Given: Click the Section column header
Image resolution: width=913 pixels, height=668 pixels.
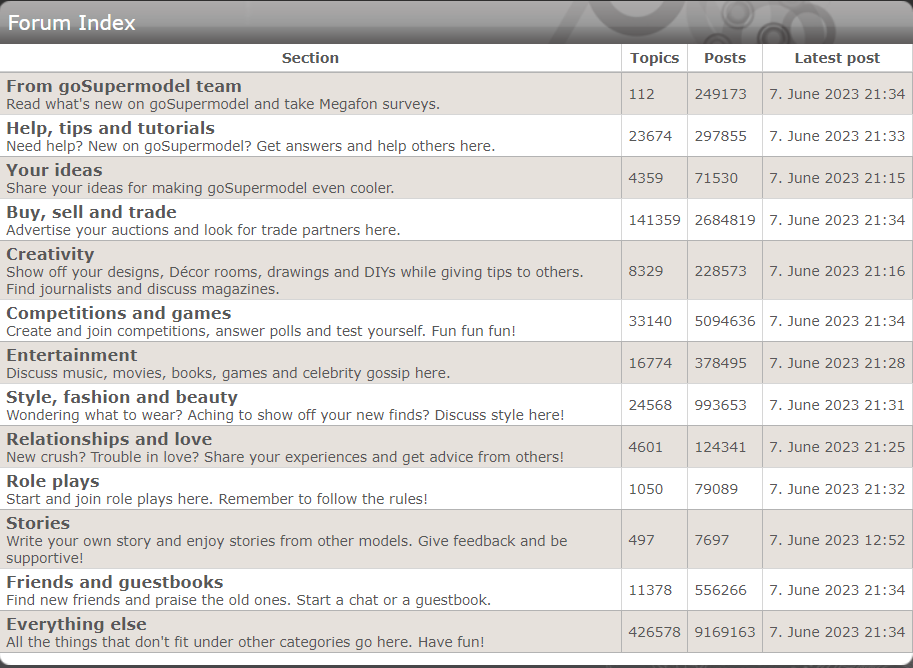Looking at the screenshot, I should point(310,57).
